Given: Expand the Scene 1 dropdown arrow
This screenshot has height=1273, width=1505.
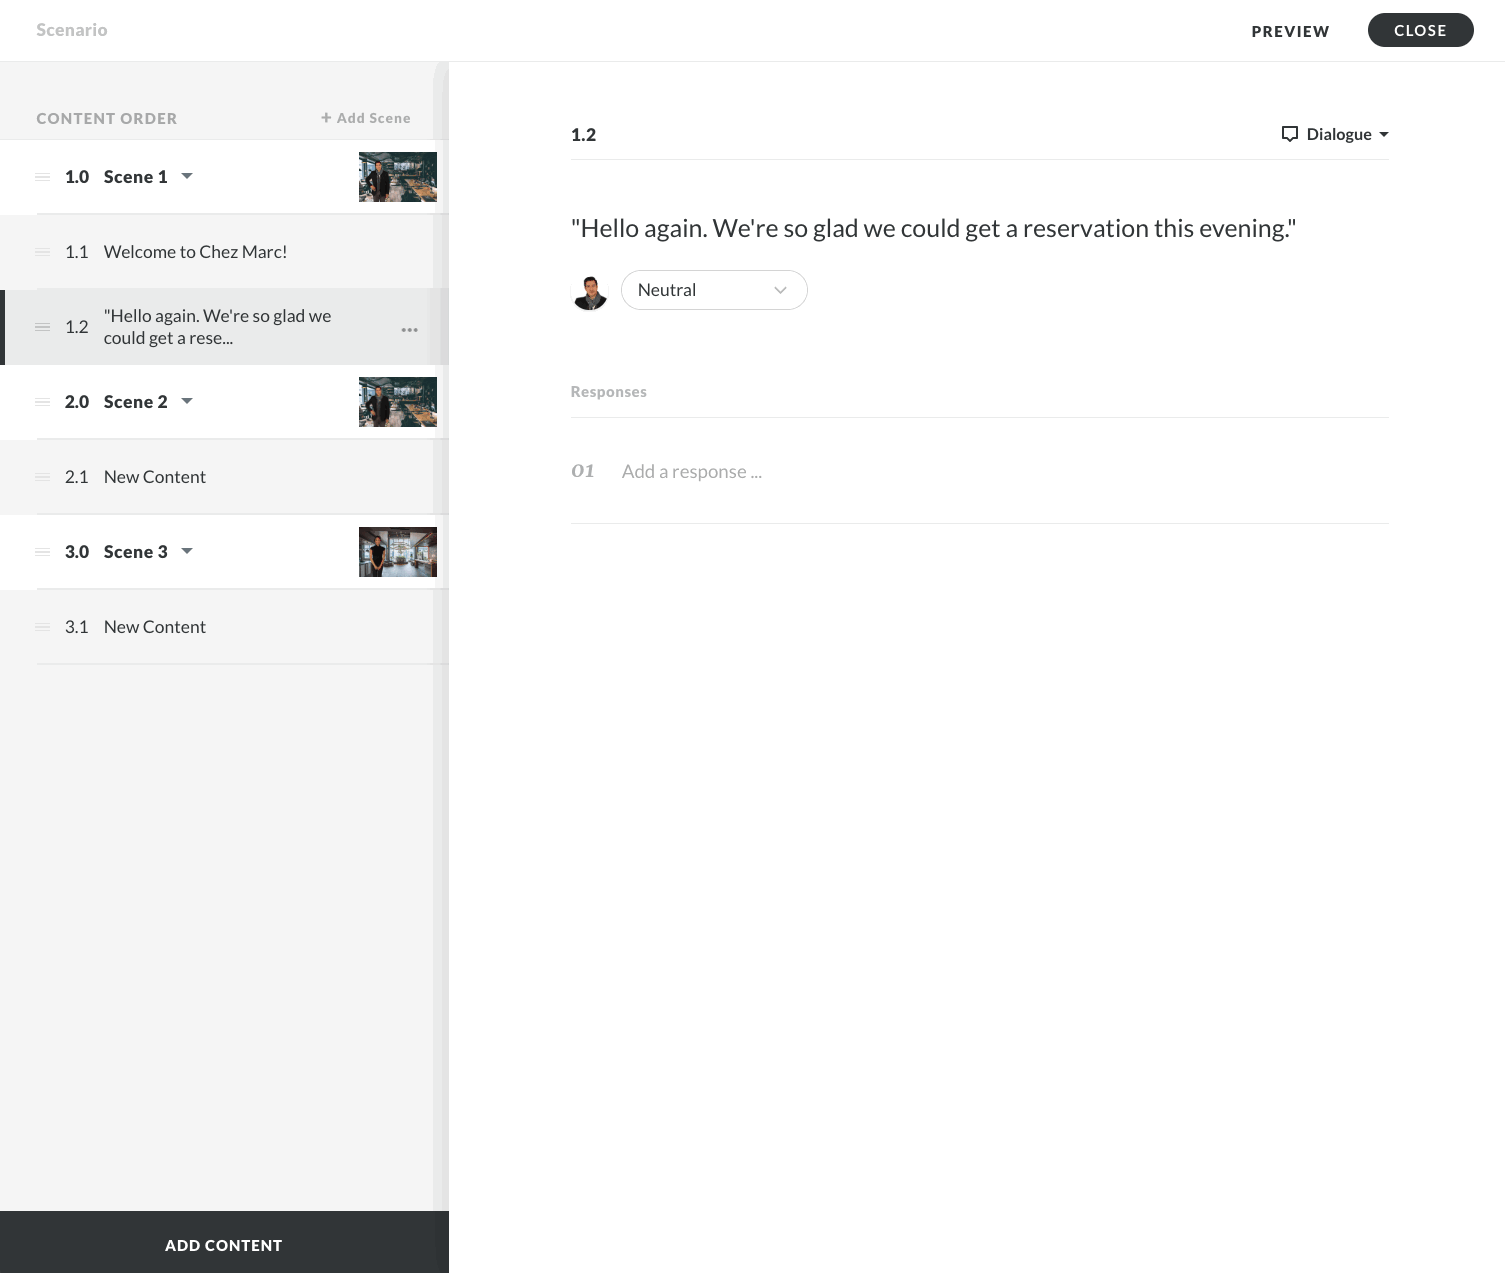Looking at the screenshot, I should click(187, 176).
